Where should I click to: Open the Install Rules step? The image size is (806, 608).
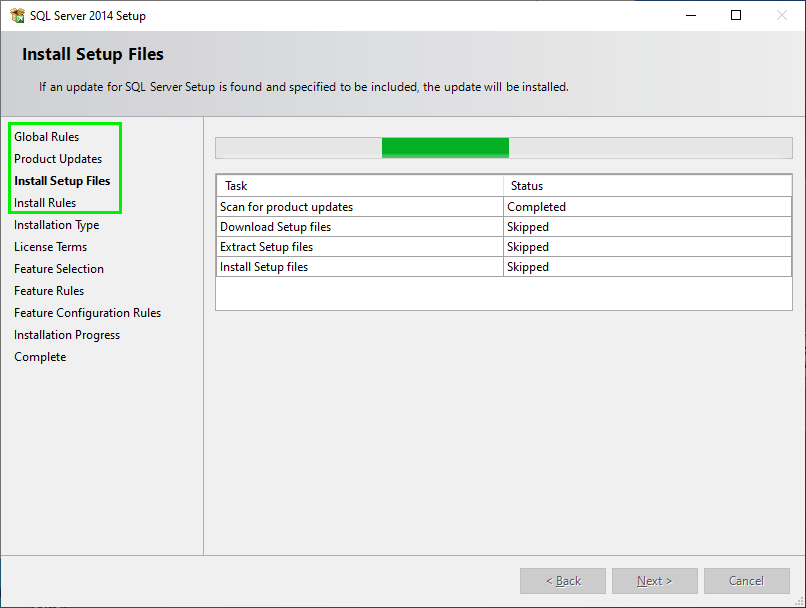click(x=44, y=202)
